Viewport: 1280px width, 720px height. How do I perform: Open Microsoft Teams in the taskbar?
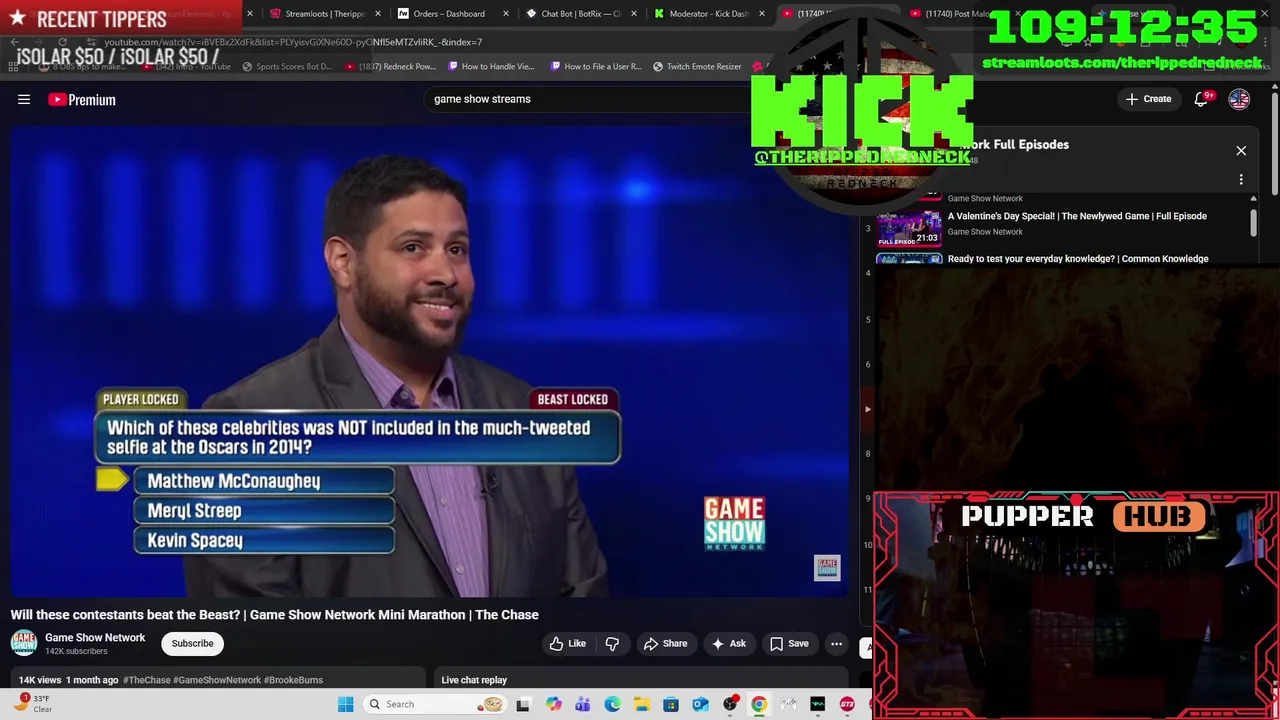[582, 704]
